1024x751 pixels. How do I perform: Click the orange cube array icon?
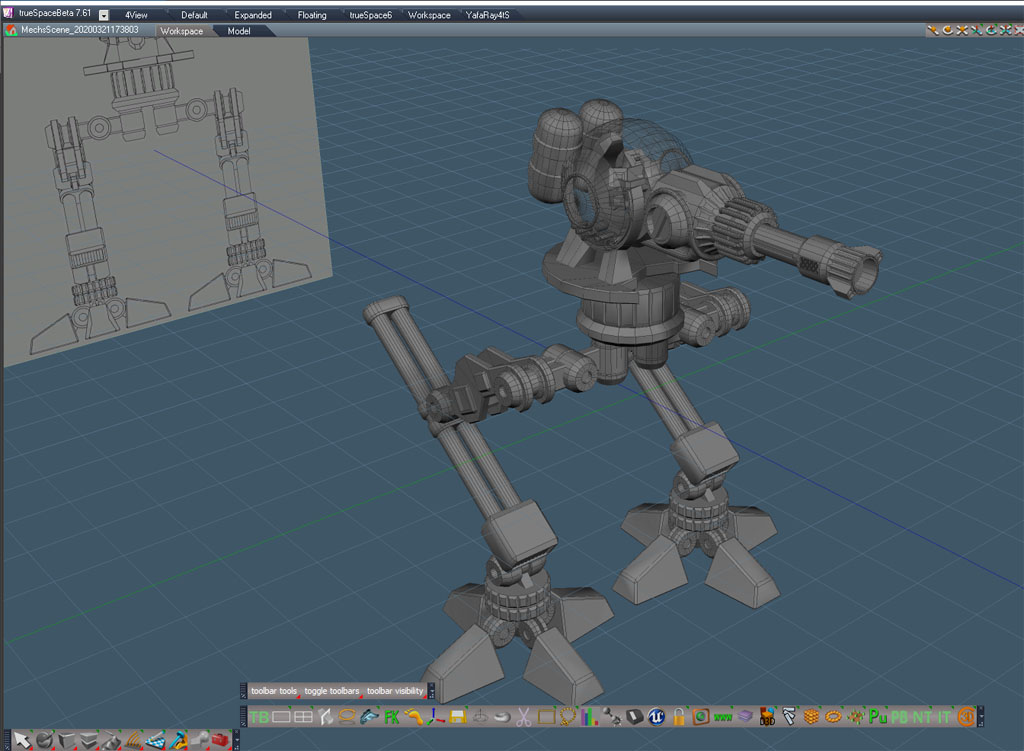[x=811, y=717]
